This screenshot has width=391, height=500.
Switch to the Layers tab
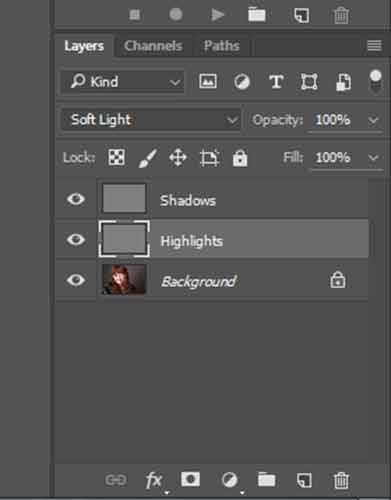[84, 46]
